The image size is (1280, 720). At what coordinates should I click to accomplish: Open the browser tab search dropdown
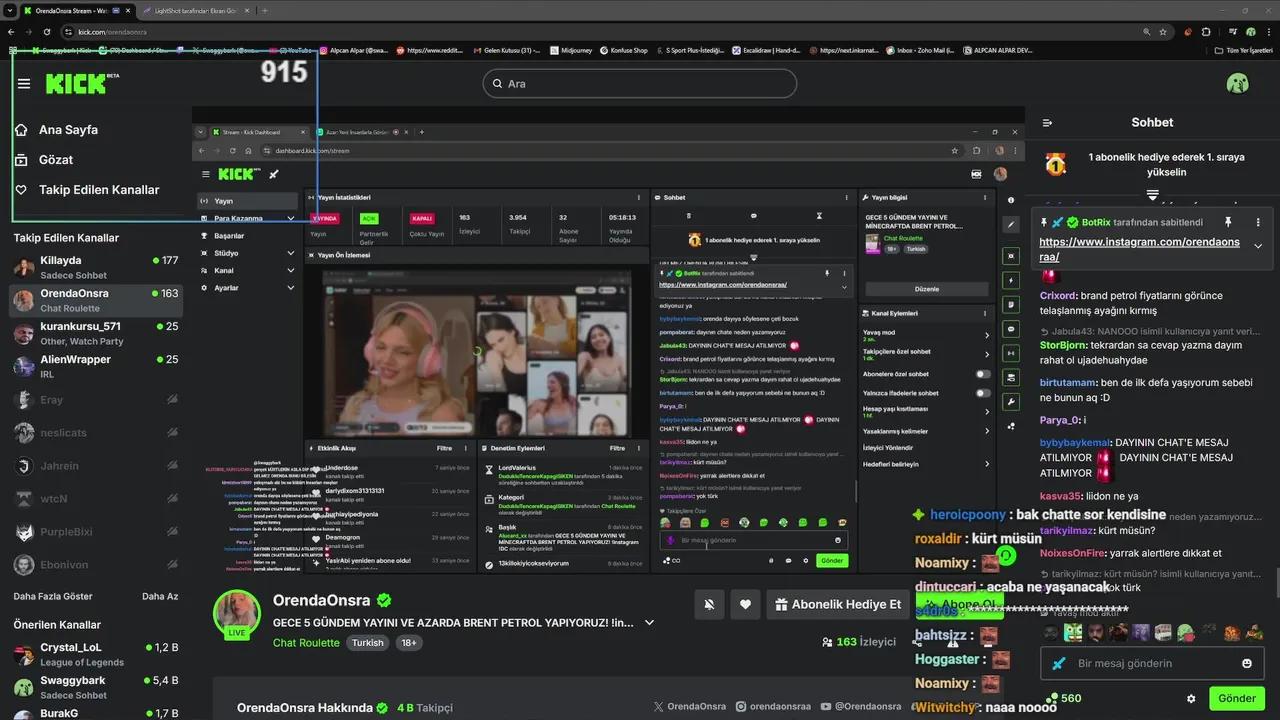11,10
